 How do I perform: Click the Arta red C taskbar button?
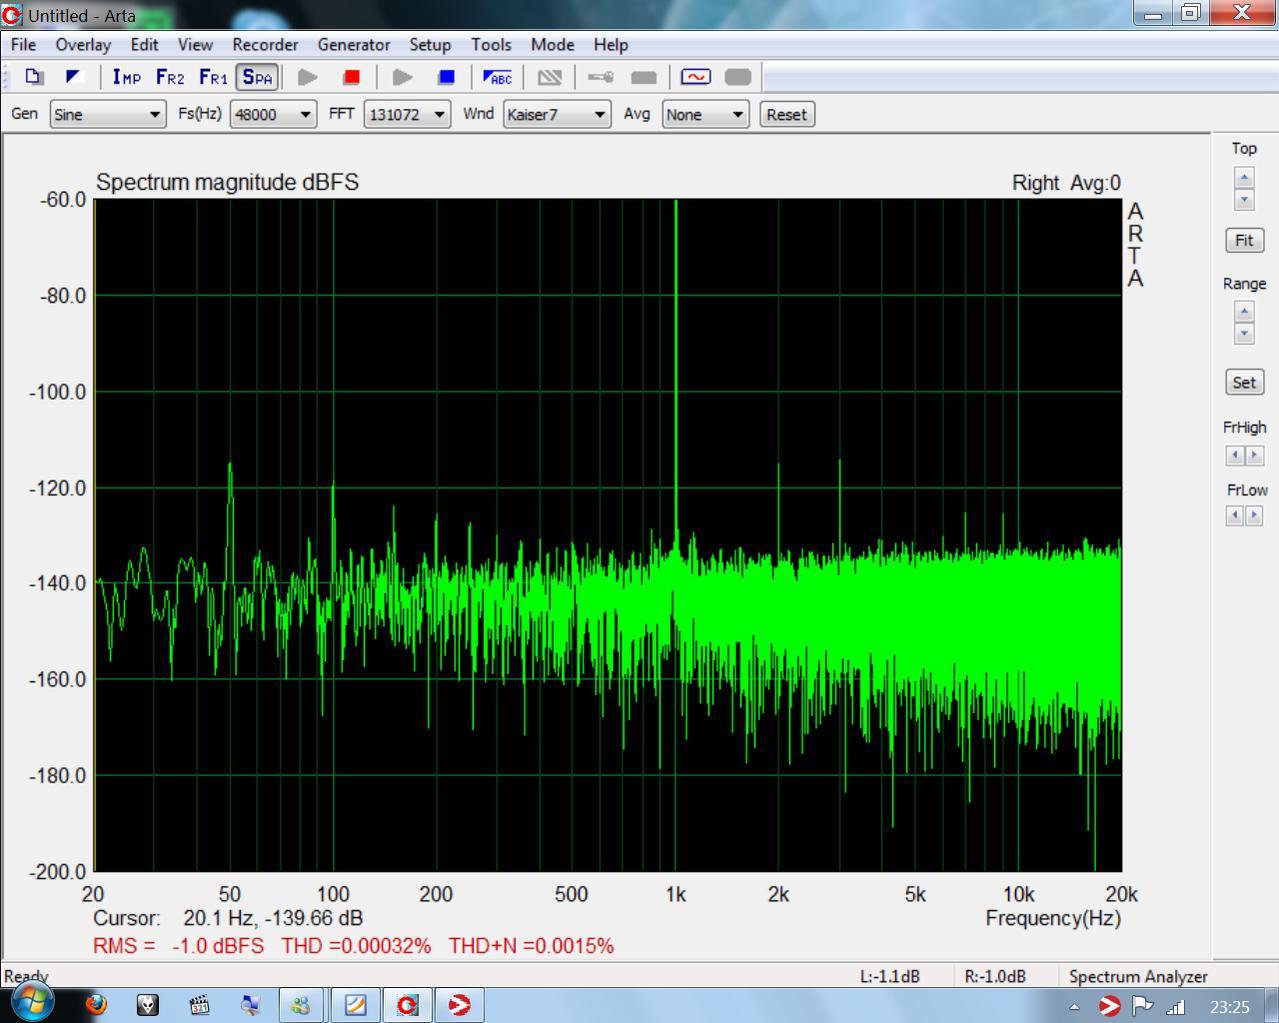click(x=408, y=1005)
